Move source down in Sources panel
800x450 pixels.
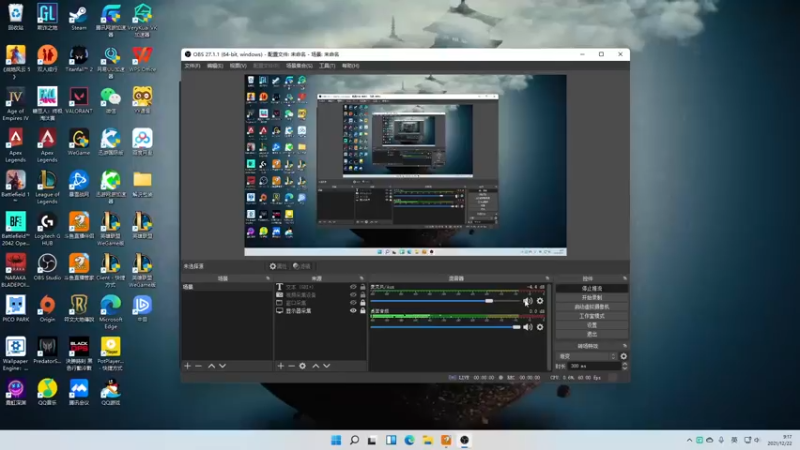coord(327,366)
